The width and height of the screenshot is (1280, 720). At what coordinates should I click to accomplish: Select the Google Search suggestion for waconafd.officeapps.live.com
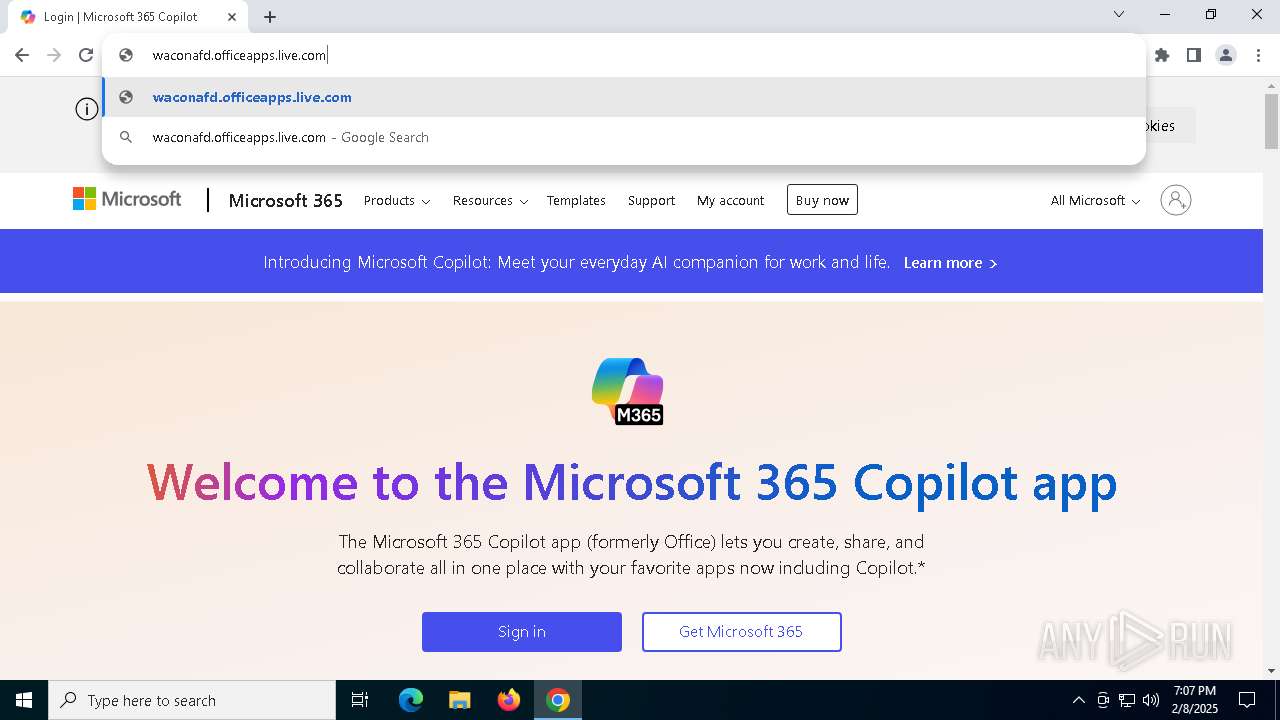624,137
